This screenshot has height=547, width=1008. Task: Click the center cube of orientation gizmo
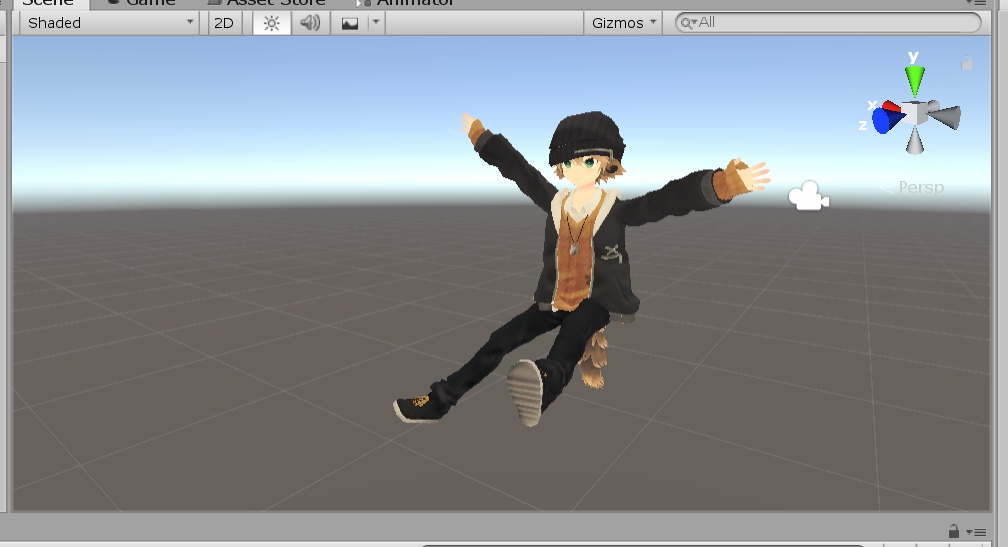coord(915,112)
